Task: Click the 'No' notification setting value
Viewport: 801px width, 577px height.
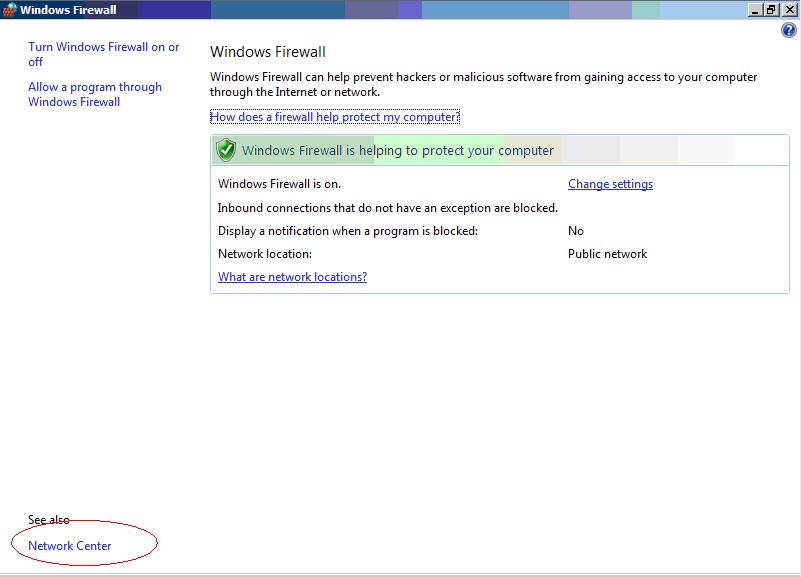Action: pyautogui.click(x=576, y=231)
